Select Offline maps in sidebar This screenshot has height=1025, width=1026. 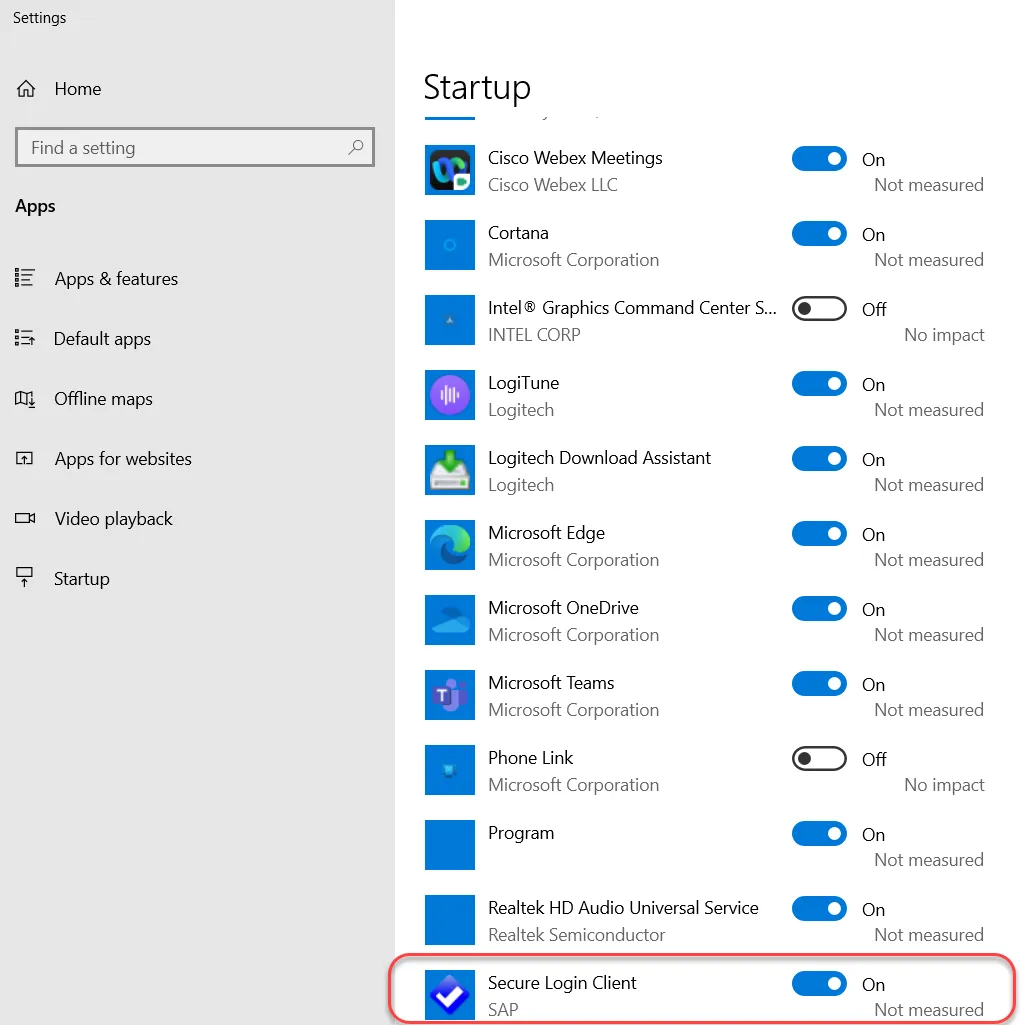[103, 399]
